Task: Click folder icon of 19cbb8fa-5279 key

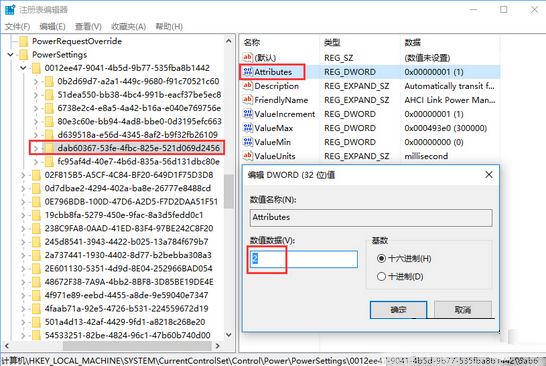Action: pyautogui.click(x=36, y=215)
